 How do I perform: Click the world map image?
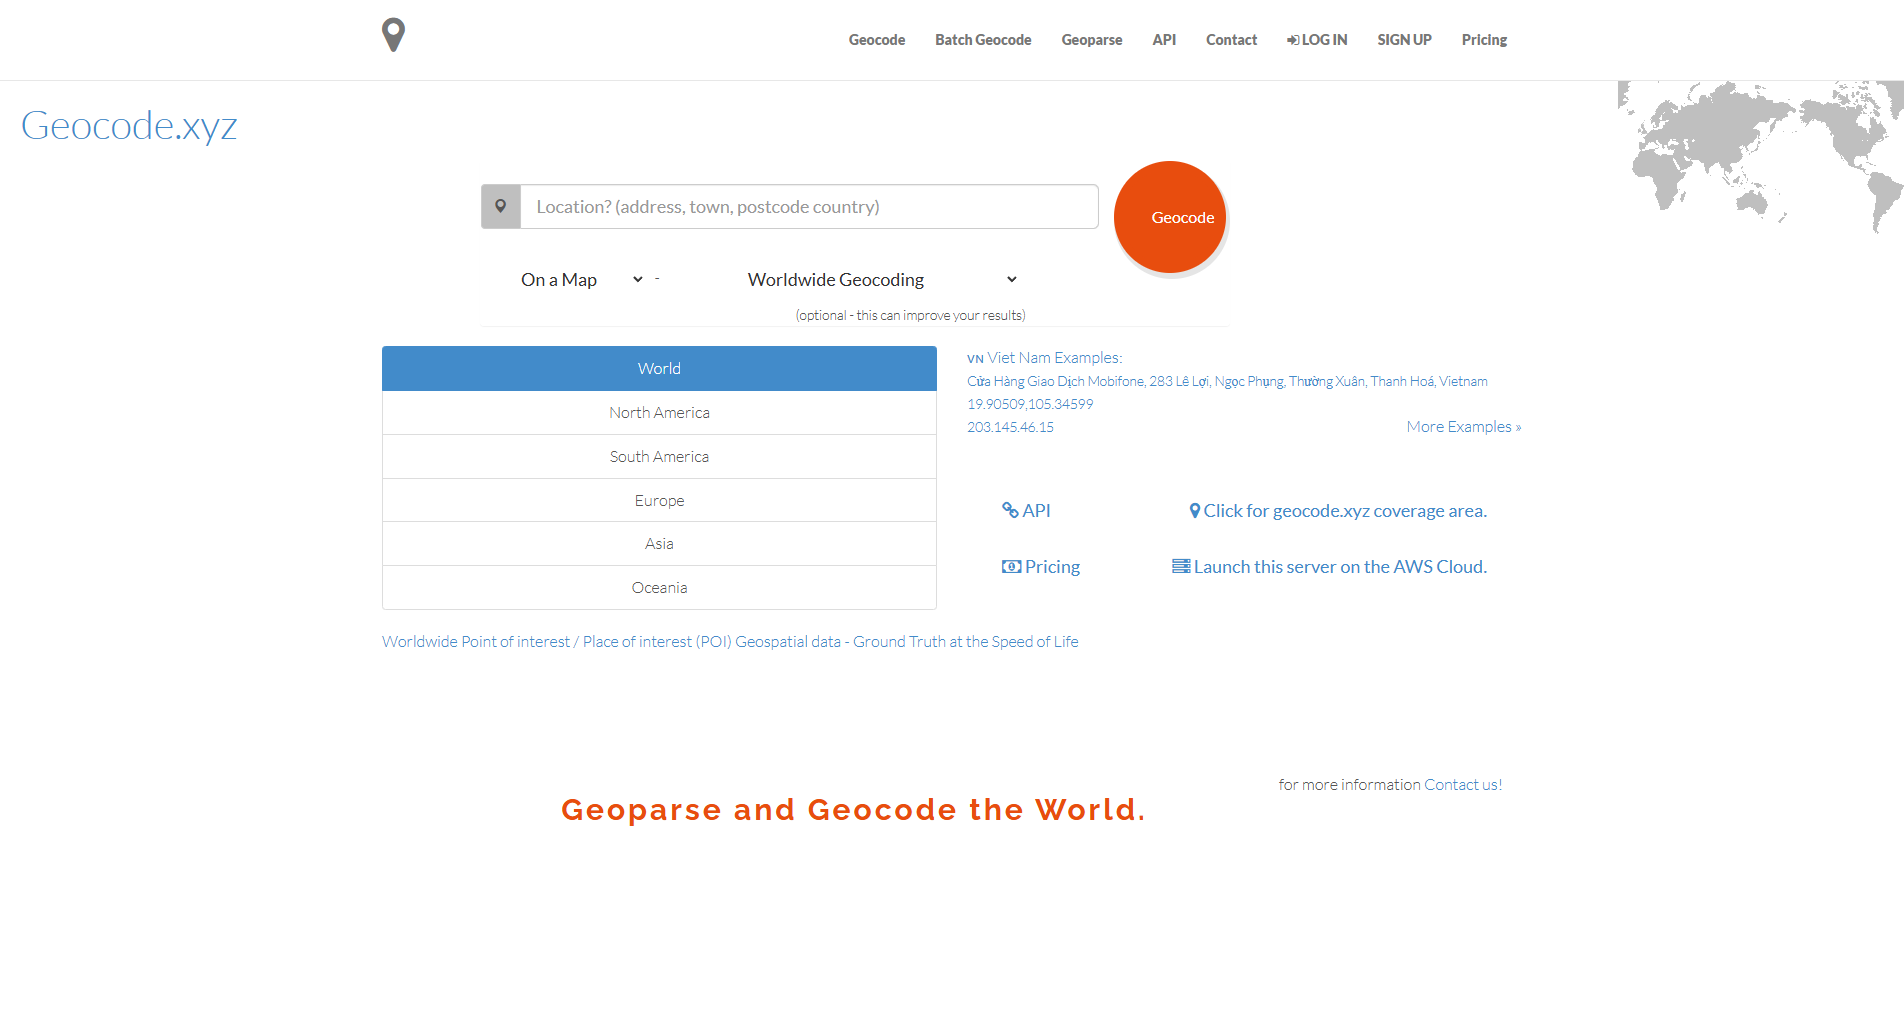point(1760,155)
